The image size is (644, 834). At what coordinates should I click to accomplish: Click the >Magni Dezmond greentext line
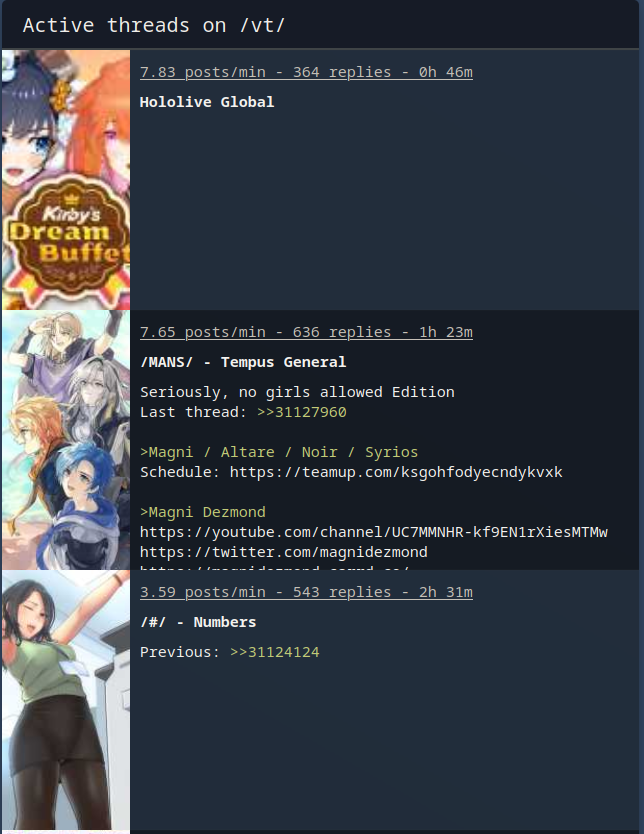pyautogui.click(x=203, y=512)
